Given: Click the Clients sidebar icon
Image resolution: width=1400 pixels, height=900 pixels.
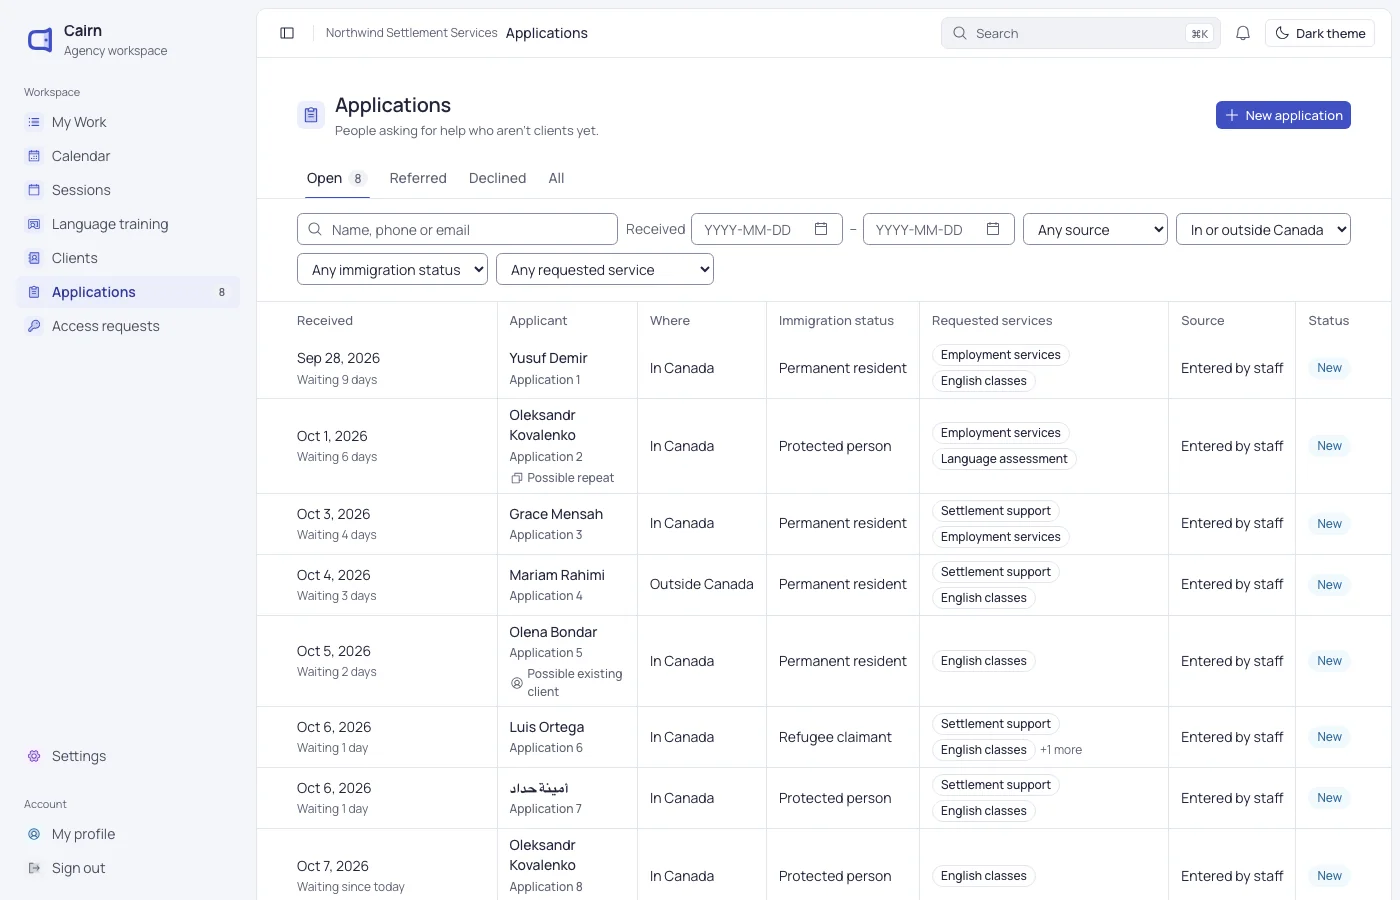Looking at the screenshot, I should pos(34,258).
